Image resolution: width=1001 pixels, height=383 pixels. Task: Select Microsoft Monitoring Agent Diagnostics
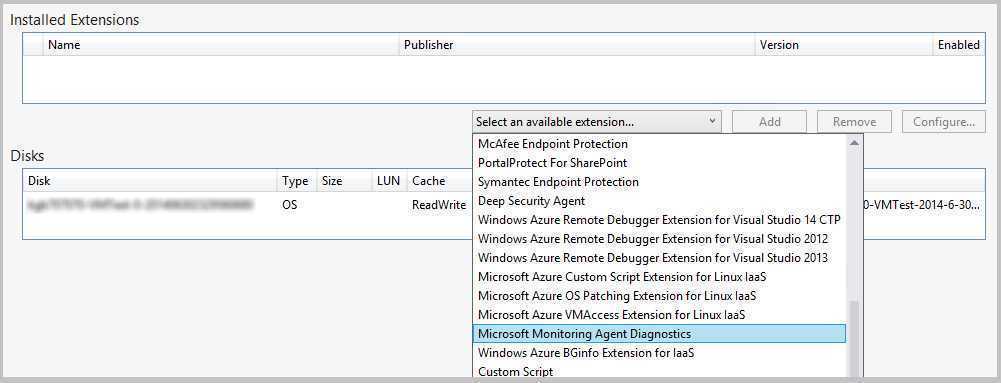coord(659,333)
